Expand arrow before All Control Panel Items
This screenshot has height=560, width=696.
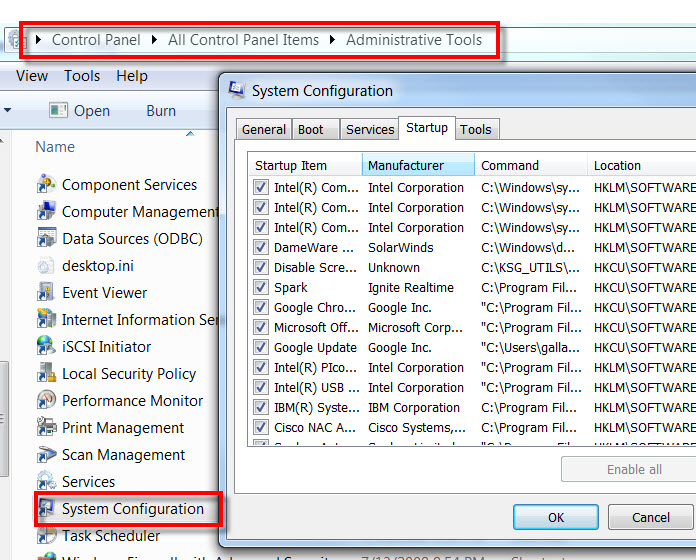(154, 39)
